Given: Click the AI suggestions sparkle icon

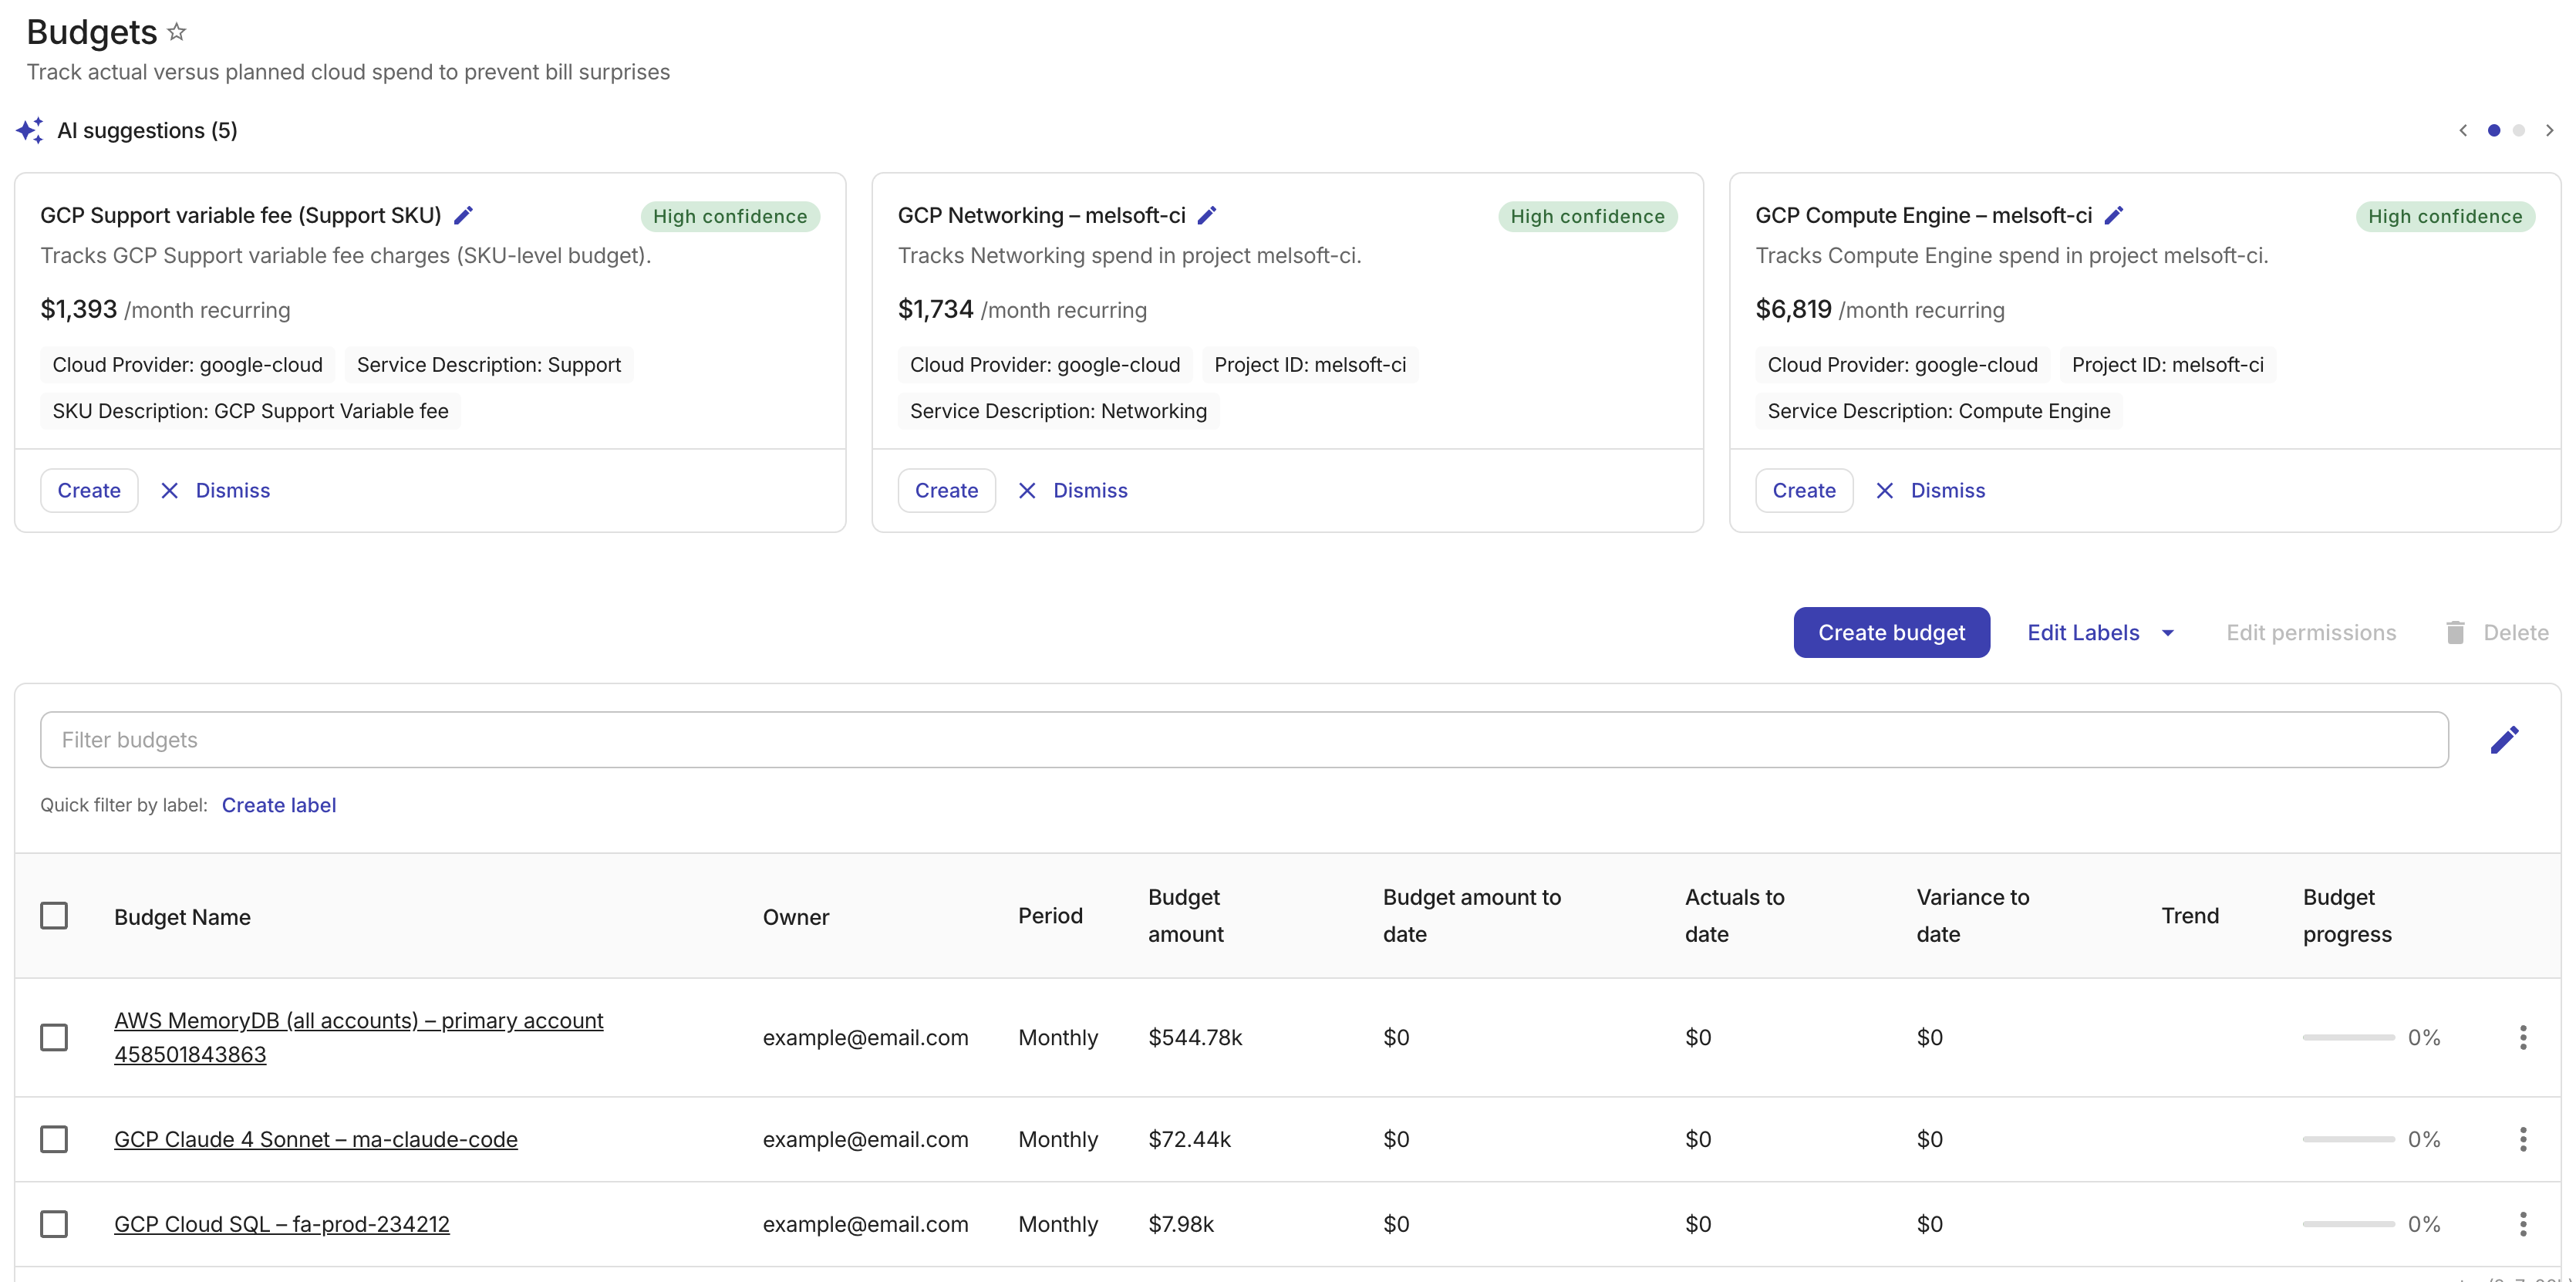Looking at the screenshot, I should pos(30,130).
